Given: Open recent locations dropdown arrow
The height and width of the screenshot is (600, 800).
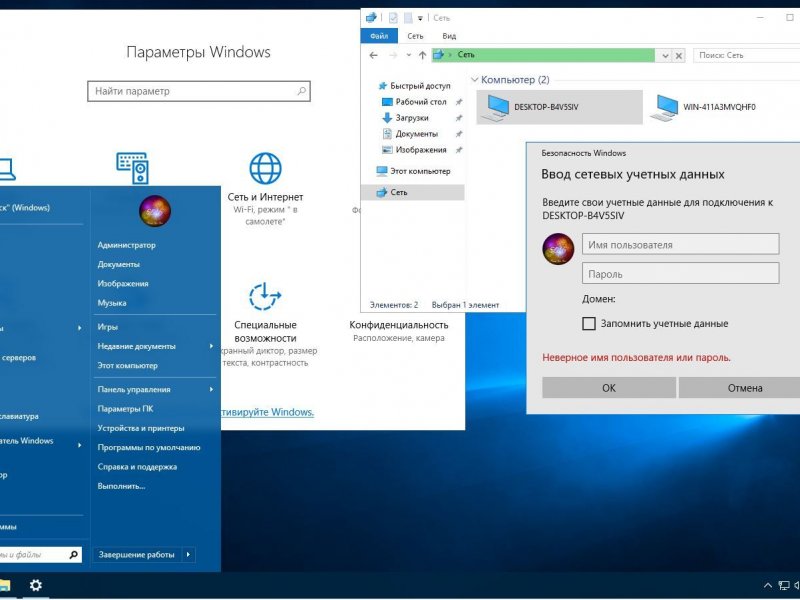Looking at the screenshot, I should click(409, 55).
